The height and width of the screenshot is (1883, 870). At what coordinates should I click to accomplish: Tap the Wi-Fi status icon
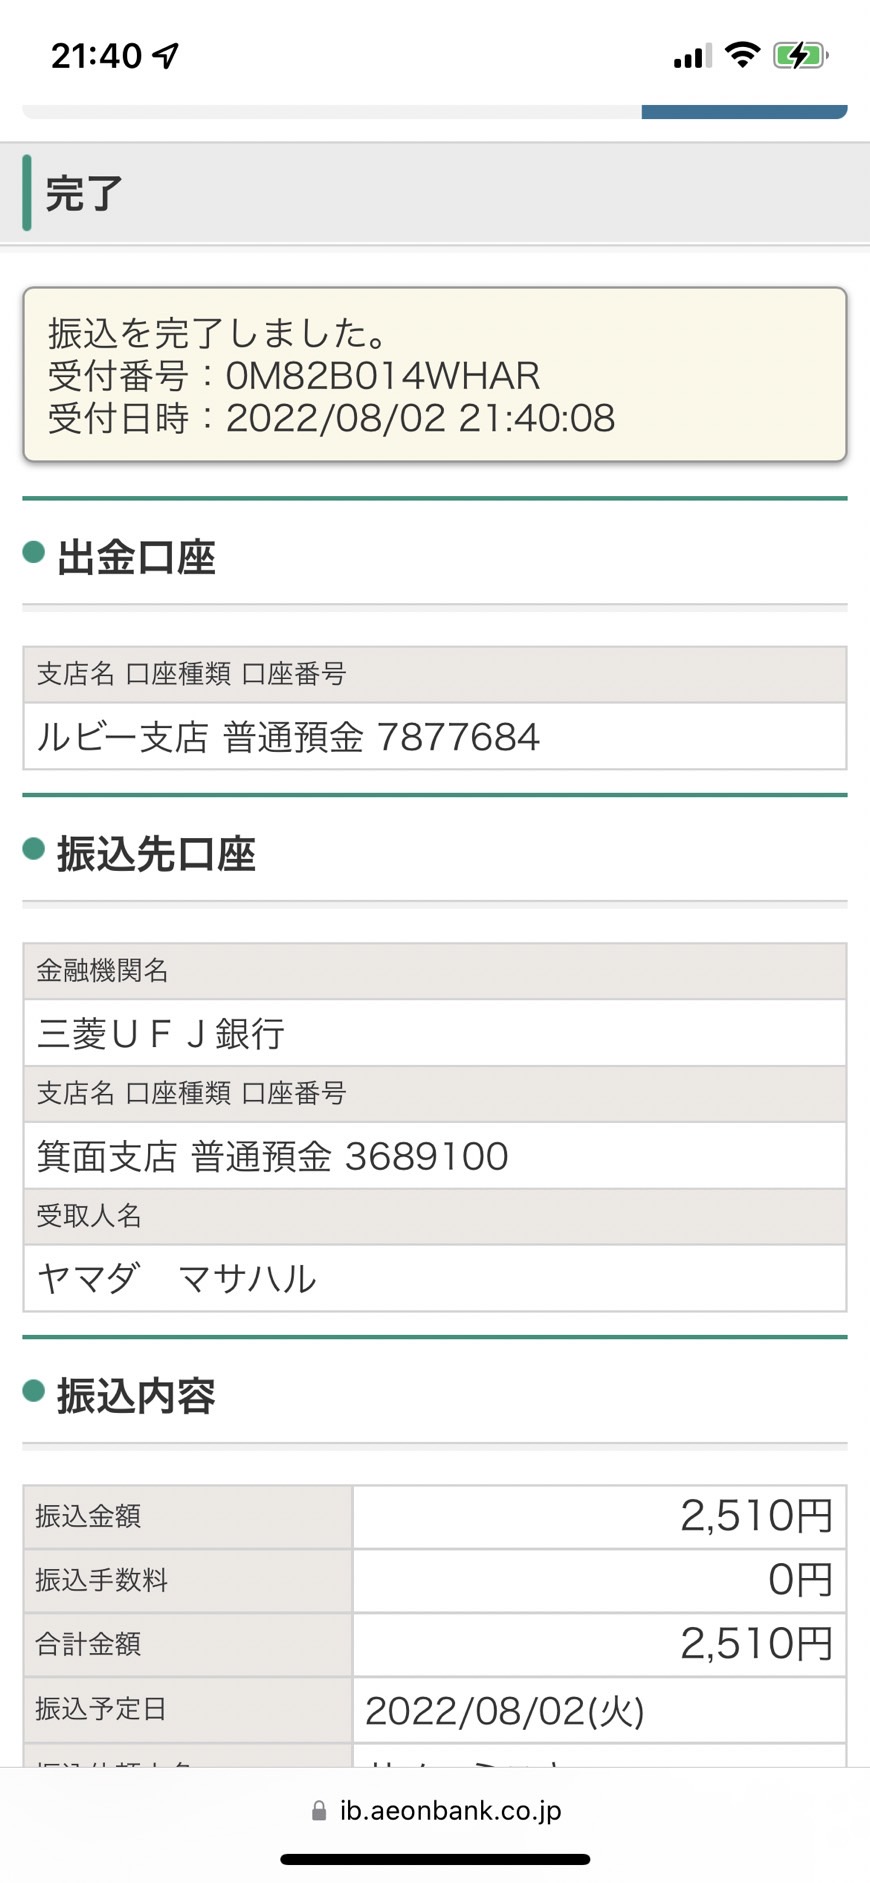pyautogui.click(x=742, y=55)
